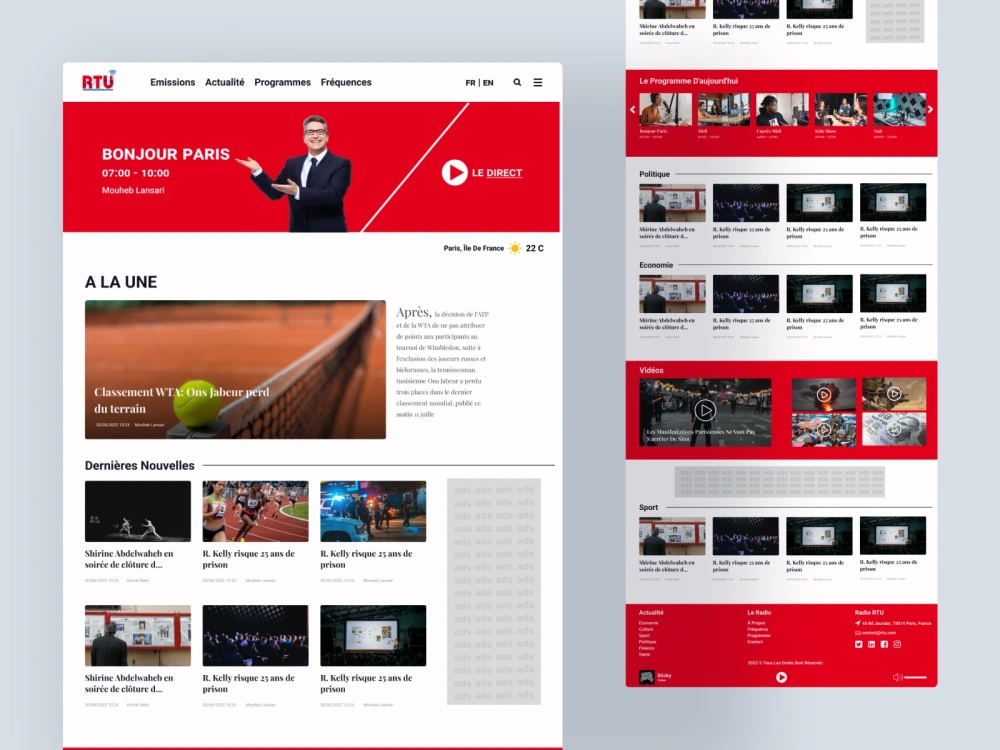Click the sun weather icon
This screenshot has width=1000, height=750.
tap(515, 248)
